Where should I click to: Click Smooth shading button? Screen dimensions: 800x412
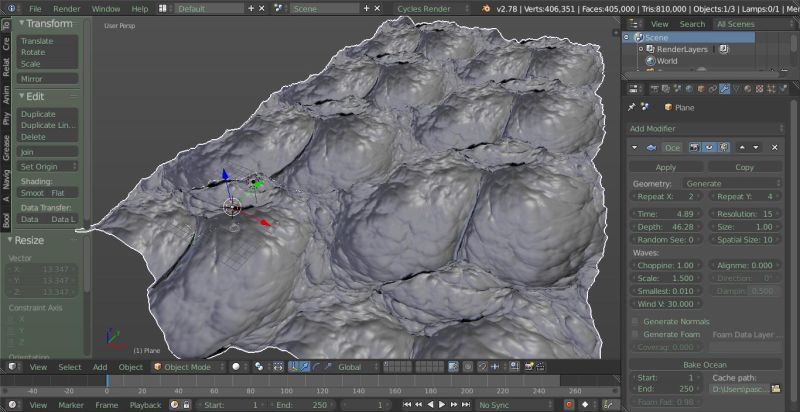pos(32,193)
